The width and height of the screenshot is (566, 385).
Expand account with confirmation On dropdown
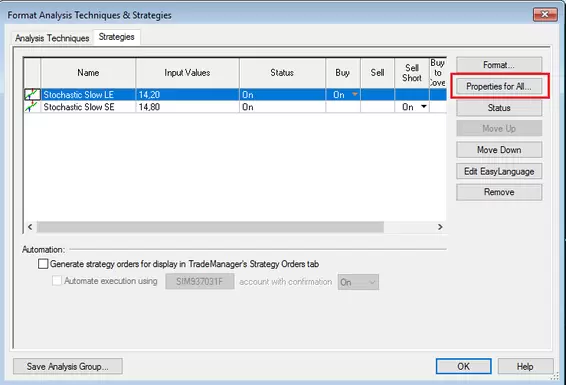[x=358, y=282]
